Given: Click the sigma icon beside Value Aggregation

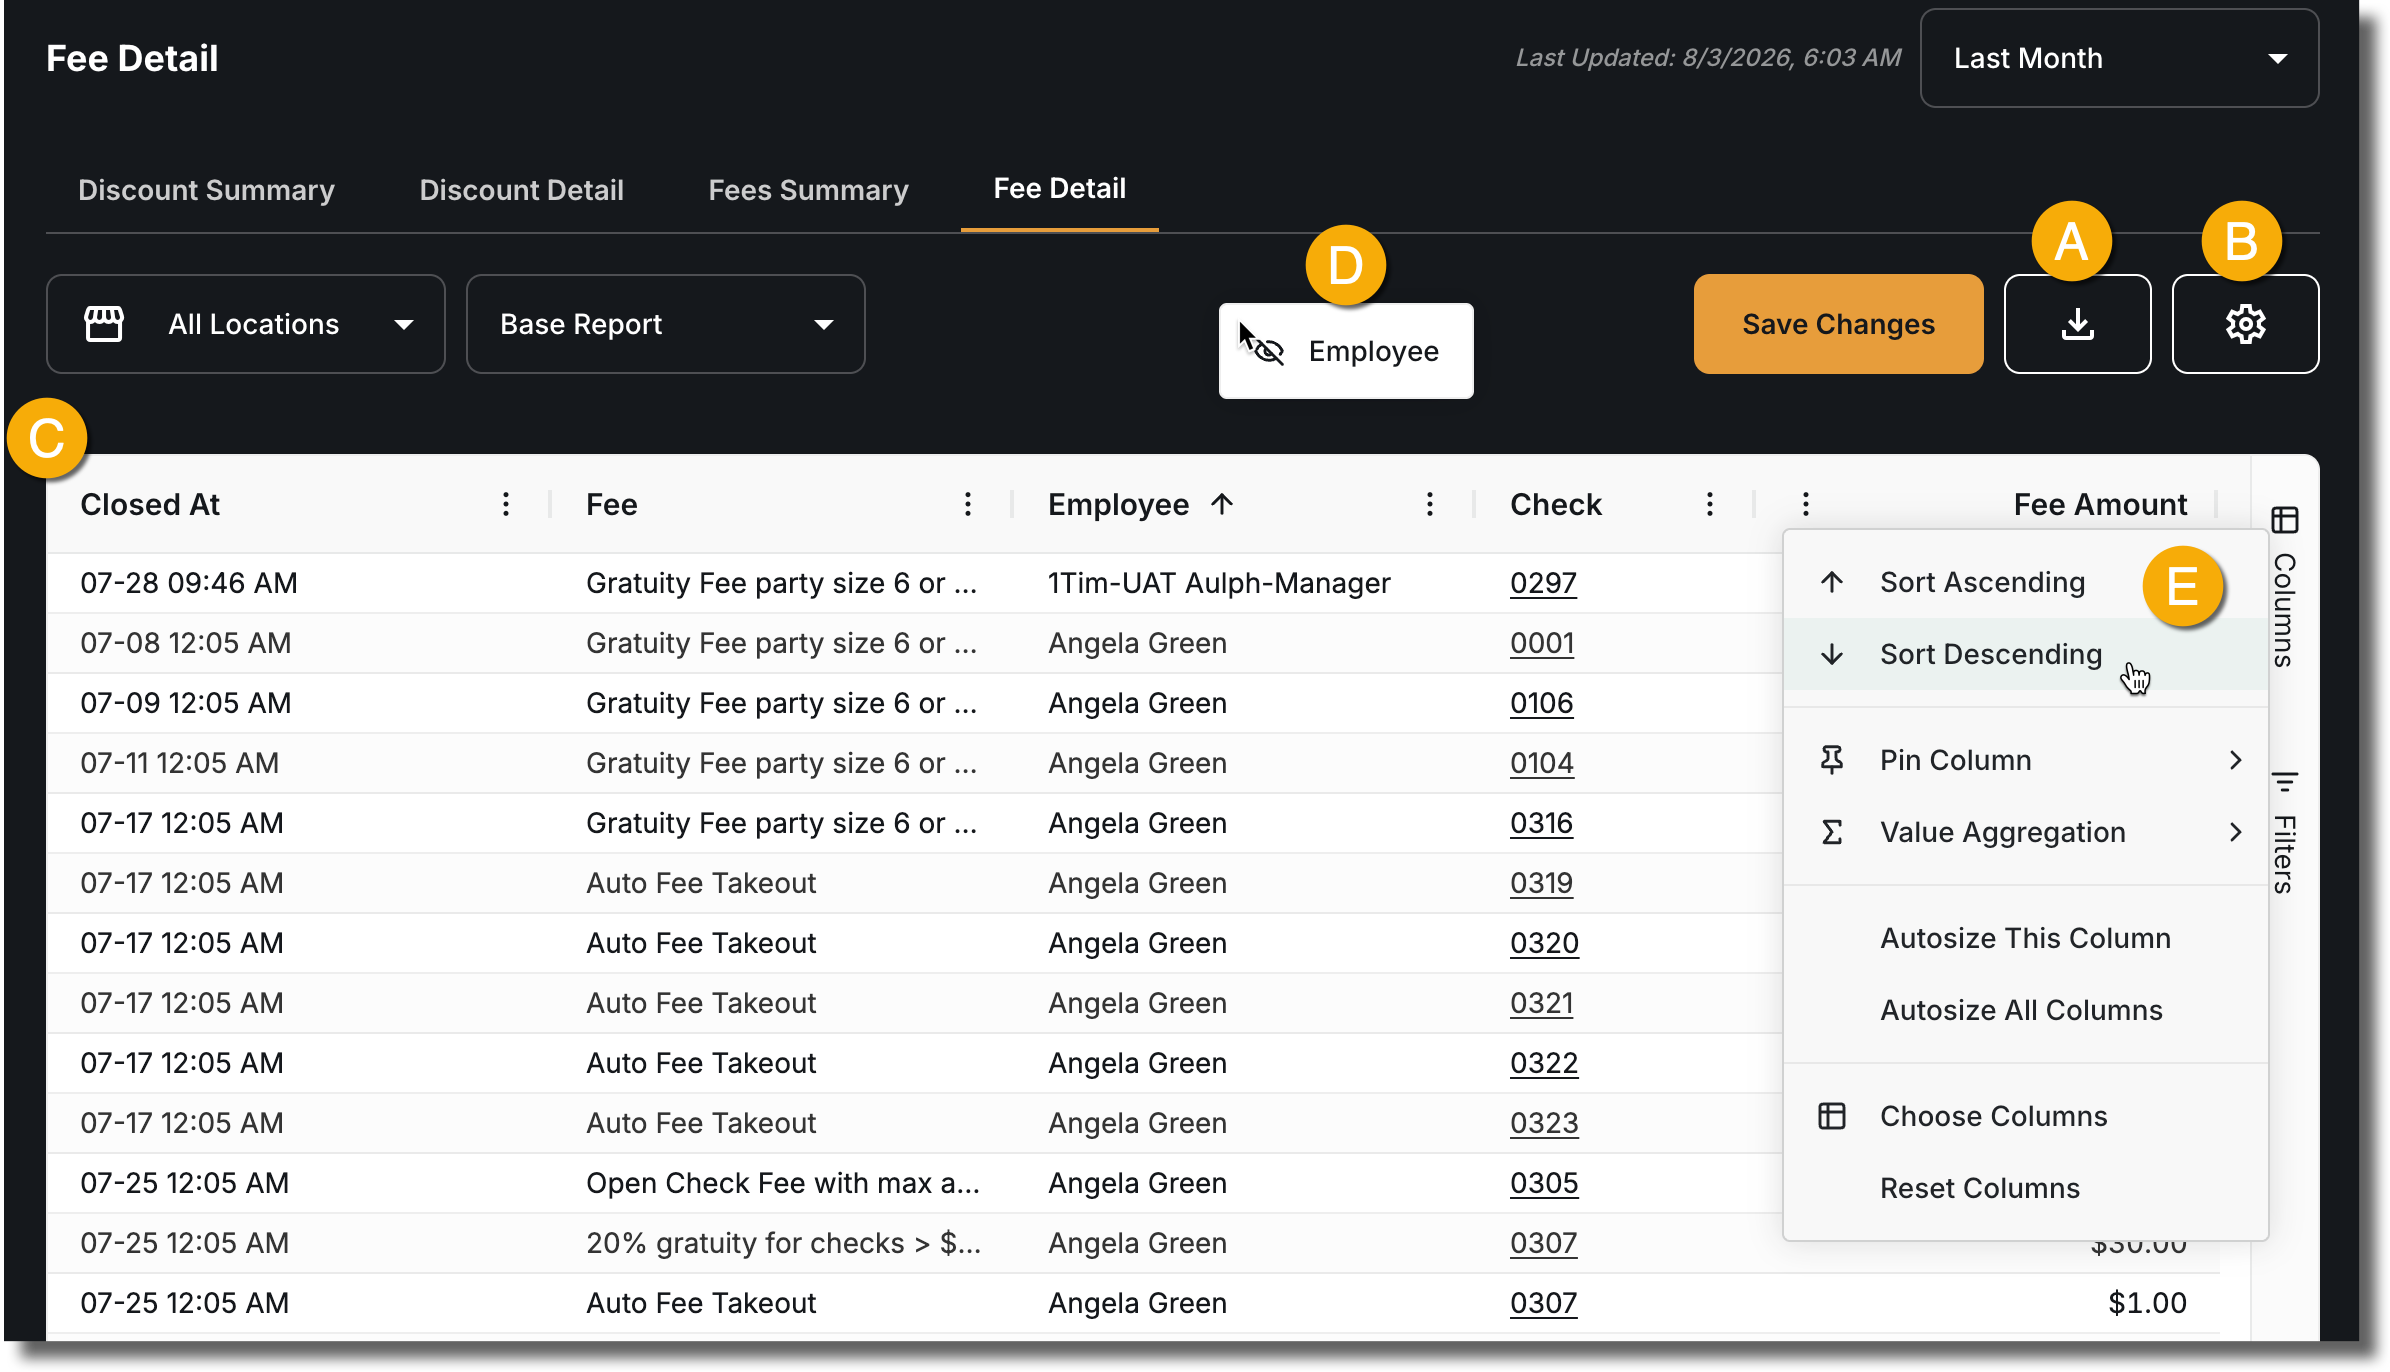Looking at the screenshot, I should click(x=1832, y=832).
